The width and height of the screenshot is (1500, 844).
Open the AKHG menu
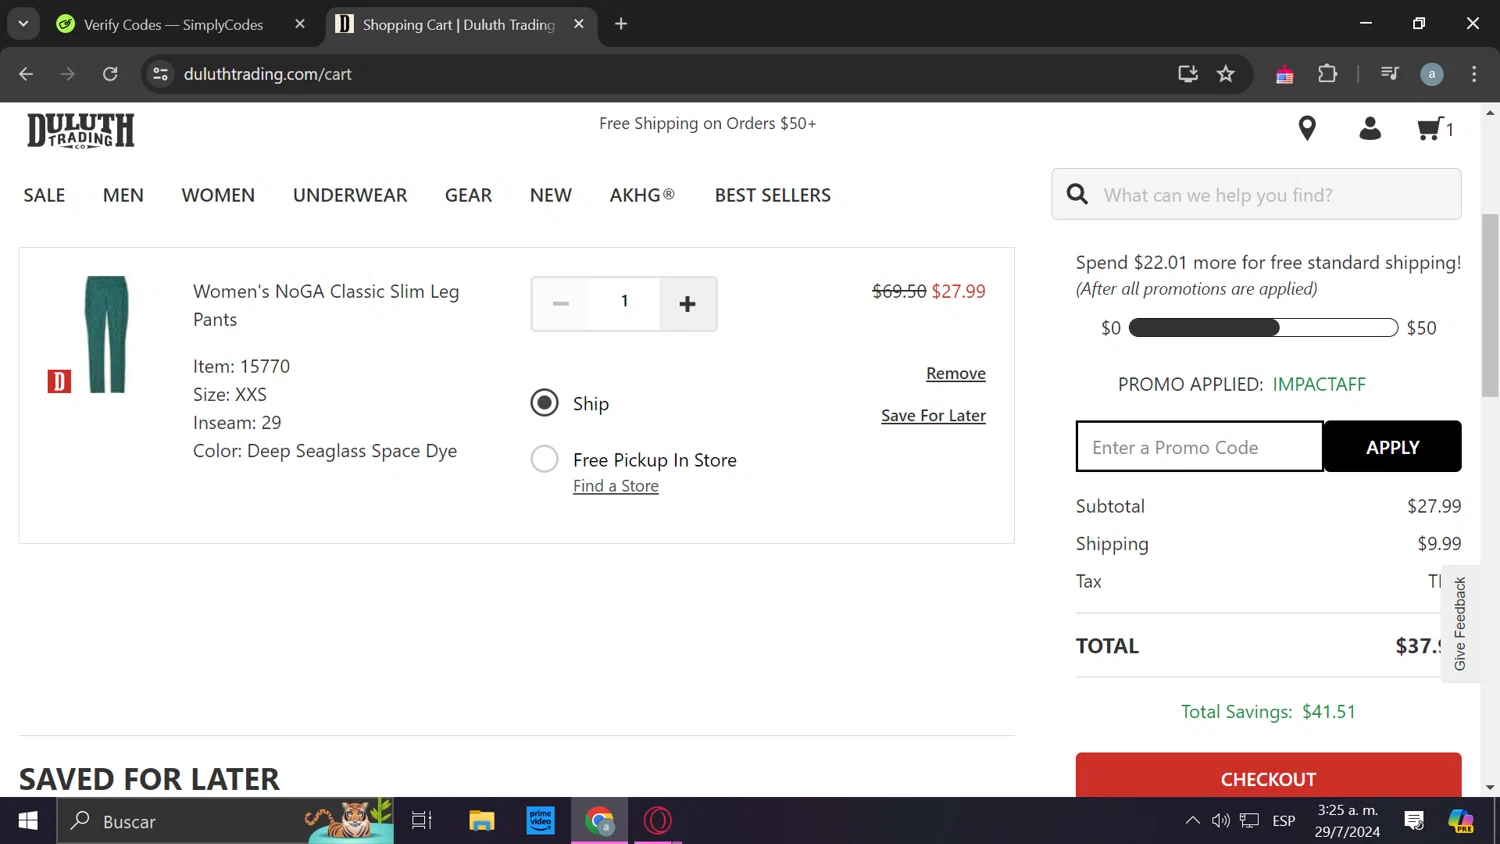[x=642, y=195]
